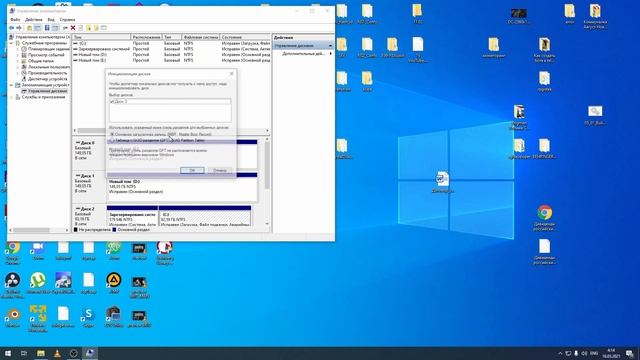Open File Explorer from the taskbar
The height and width of the screenshot is (360, 640).
tap(40, 353)
